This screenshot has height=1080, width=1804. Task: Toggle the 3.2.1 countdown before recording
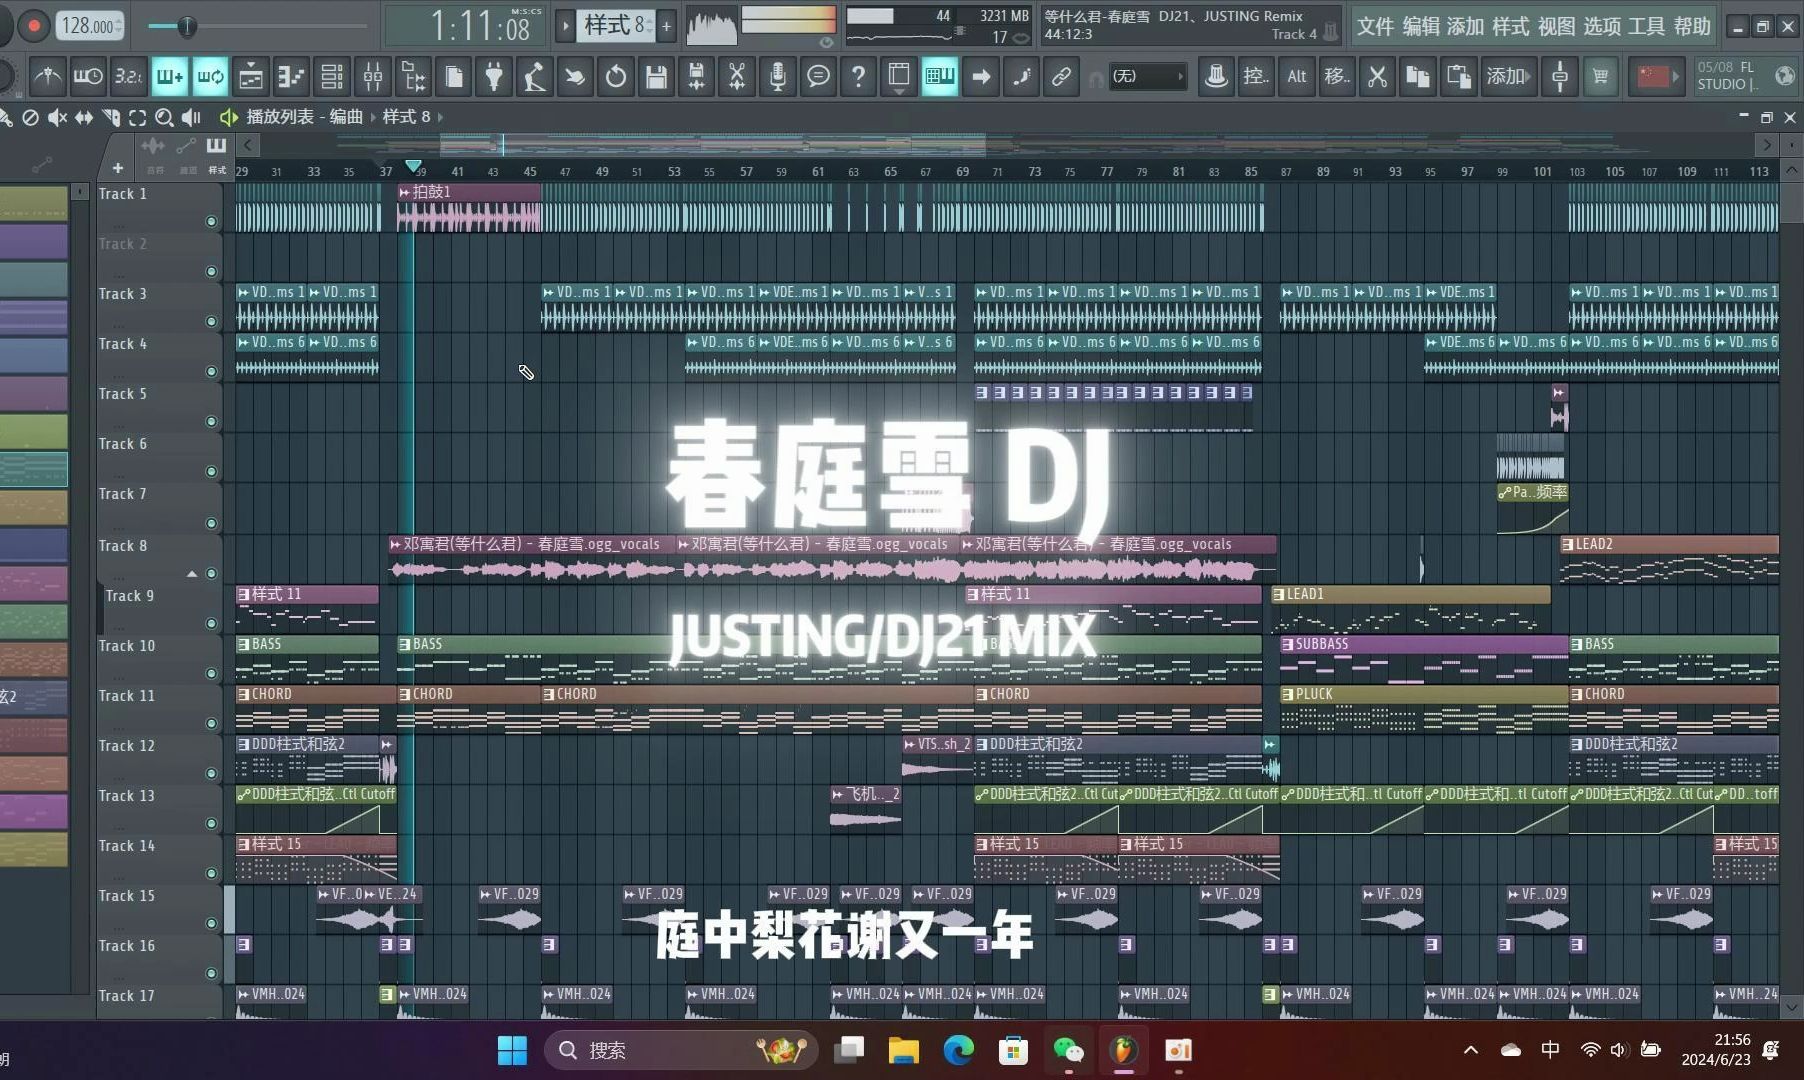pyautogui.click(x=128, y=76)
